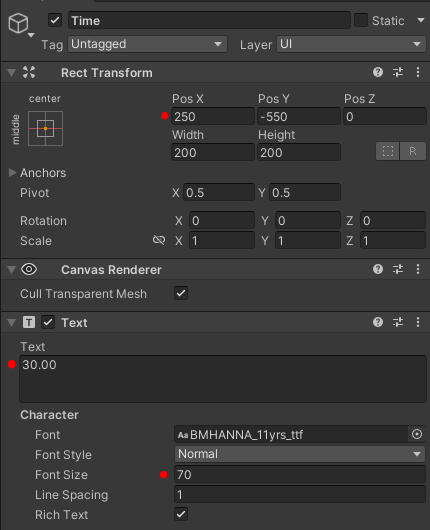
Task: Toggle the Time object active checkbox
Action: (55, 20)
